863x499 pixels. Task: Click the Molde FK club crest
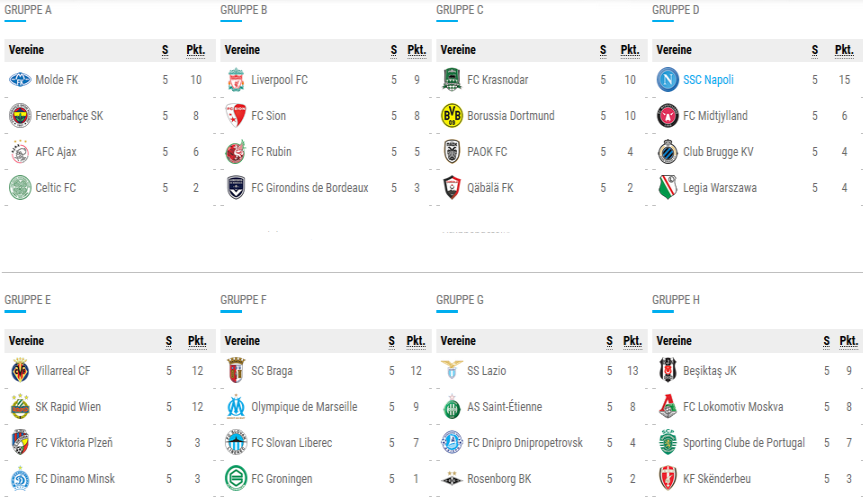[20, 80]
